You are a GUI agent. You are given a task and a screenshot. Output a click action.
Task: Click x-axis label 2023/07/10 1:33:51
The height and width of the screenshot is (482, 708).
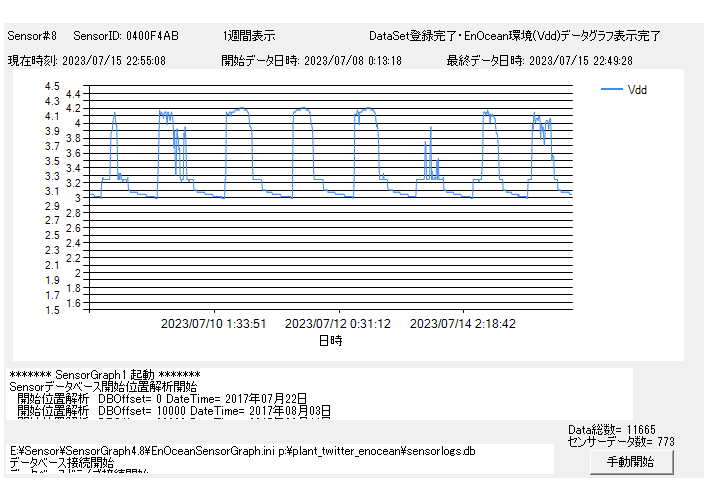point(214,324)
